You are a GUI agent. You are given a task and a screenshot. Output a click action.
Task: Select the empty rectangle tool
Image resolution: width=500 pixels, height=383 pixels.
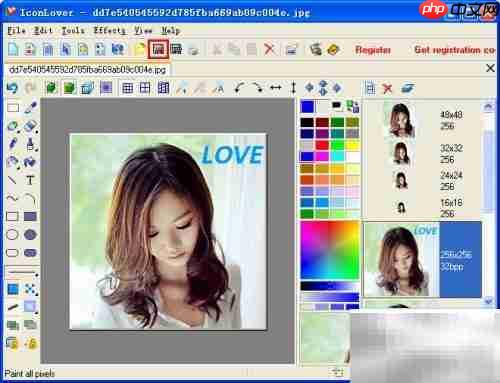coord(12,217)
